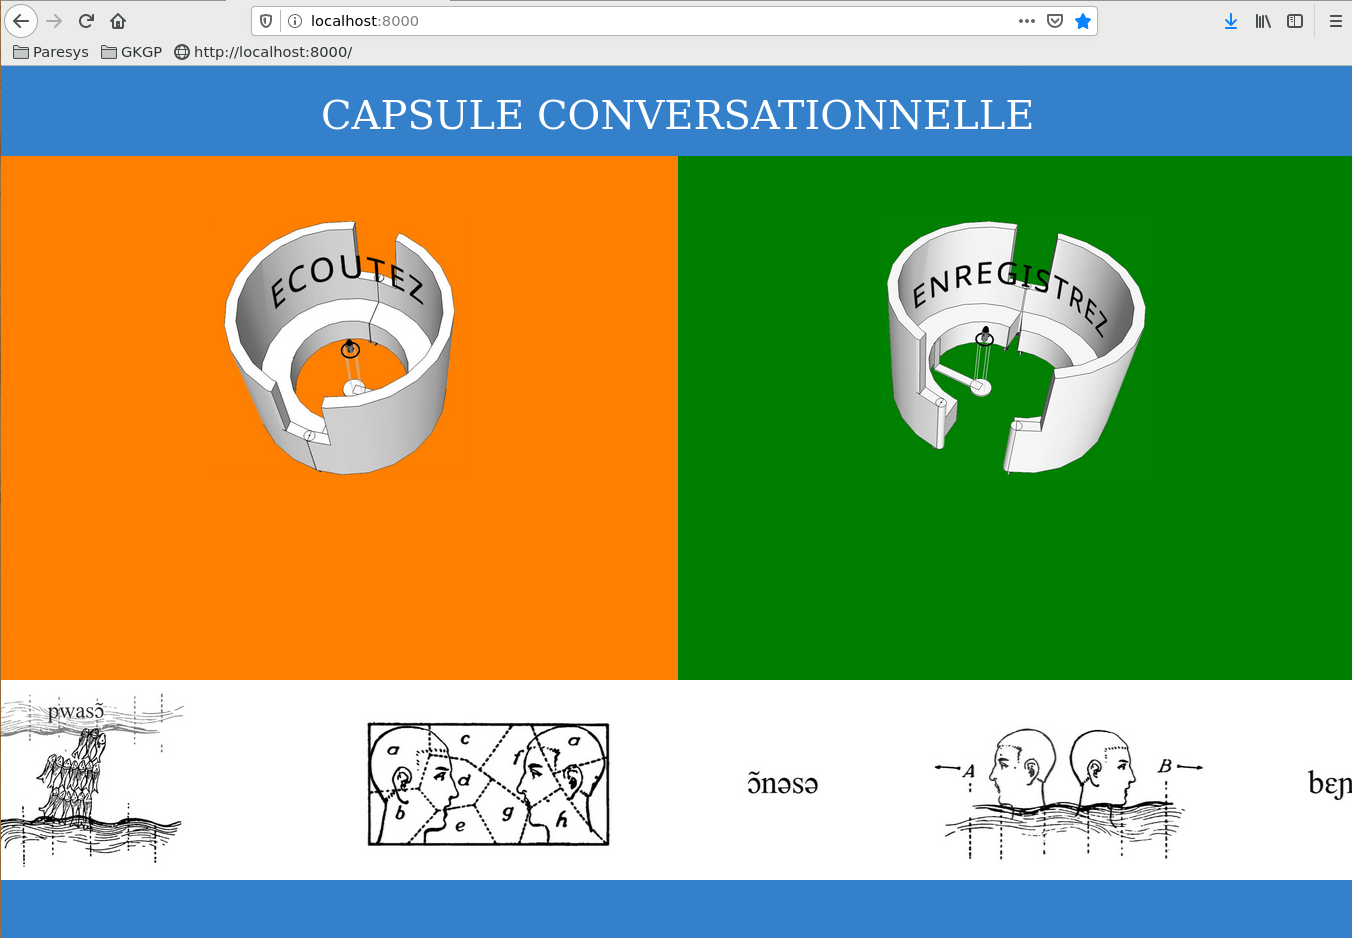Click the CAPSULE CONVERSATIONNELLE heading
Screen dimensions: 1352x938
click(x=677, y=115)
